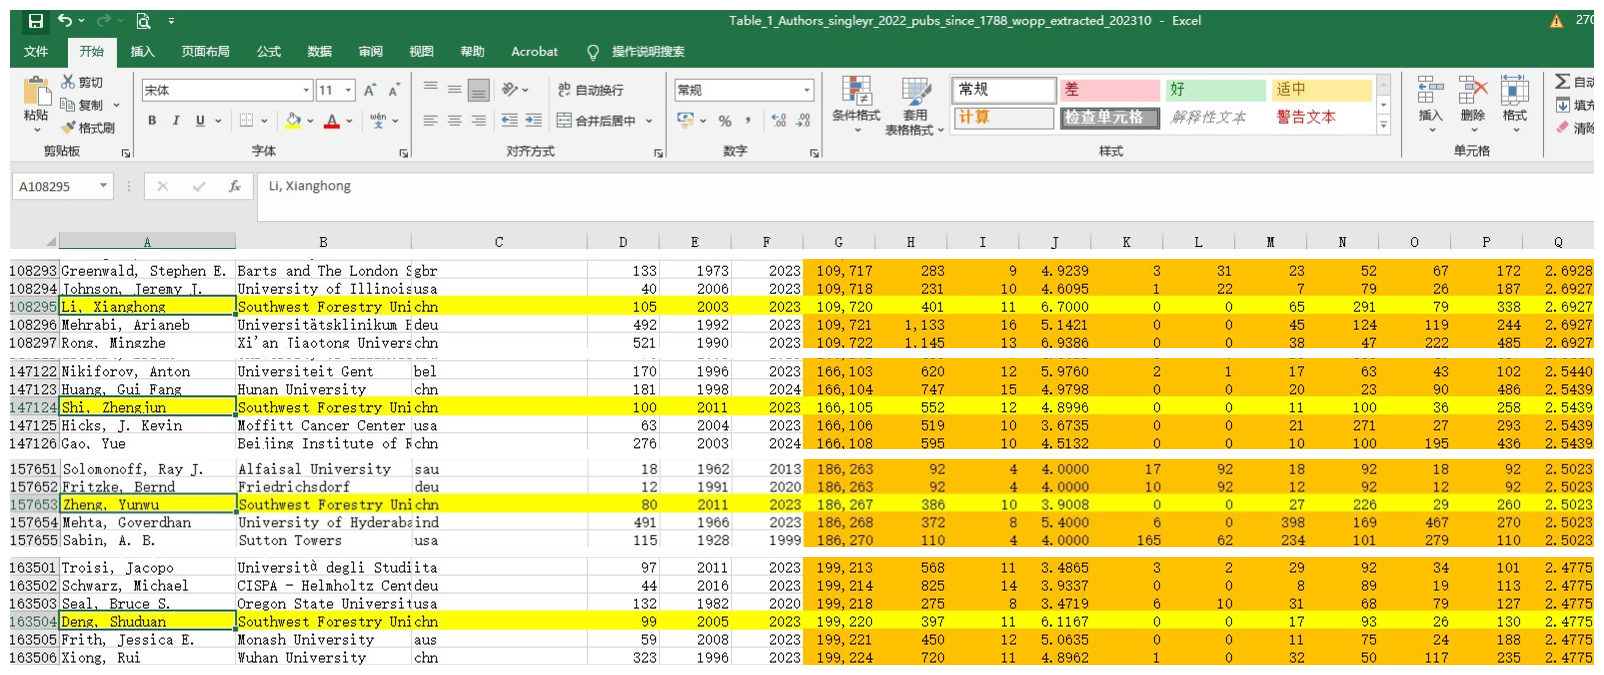Toggle Bold formatting
The width and height of the screenshot is (1604, 675).
pos(152,121)
